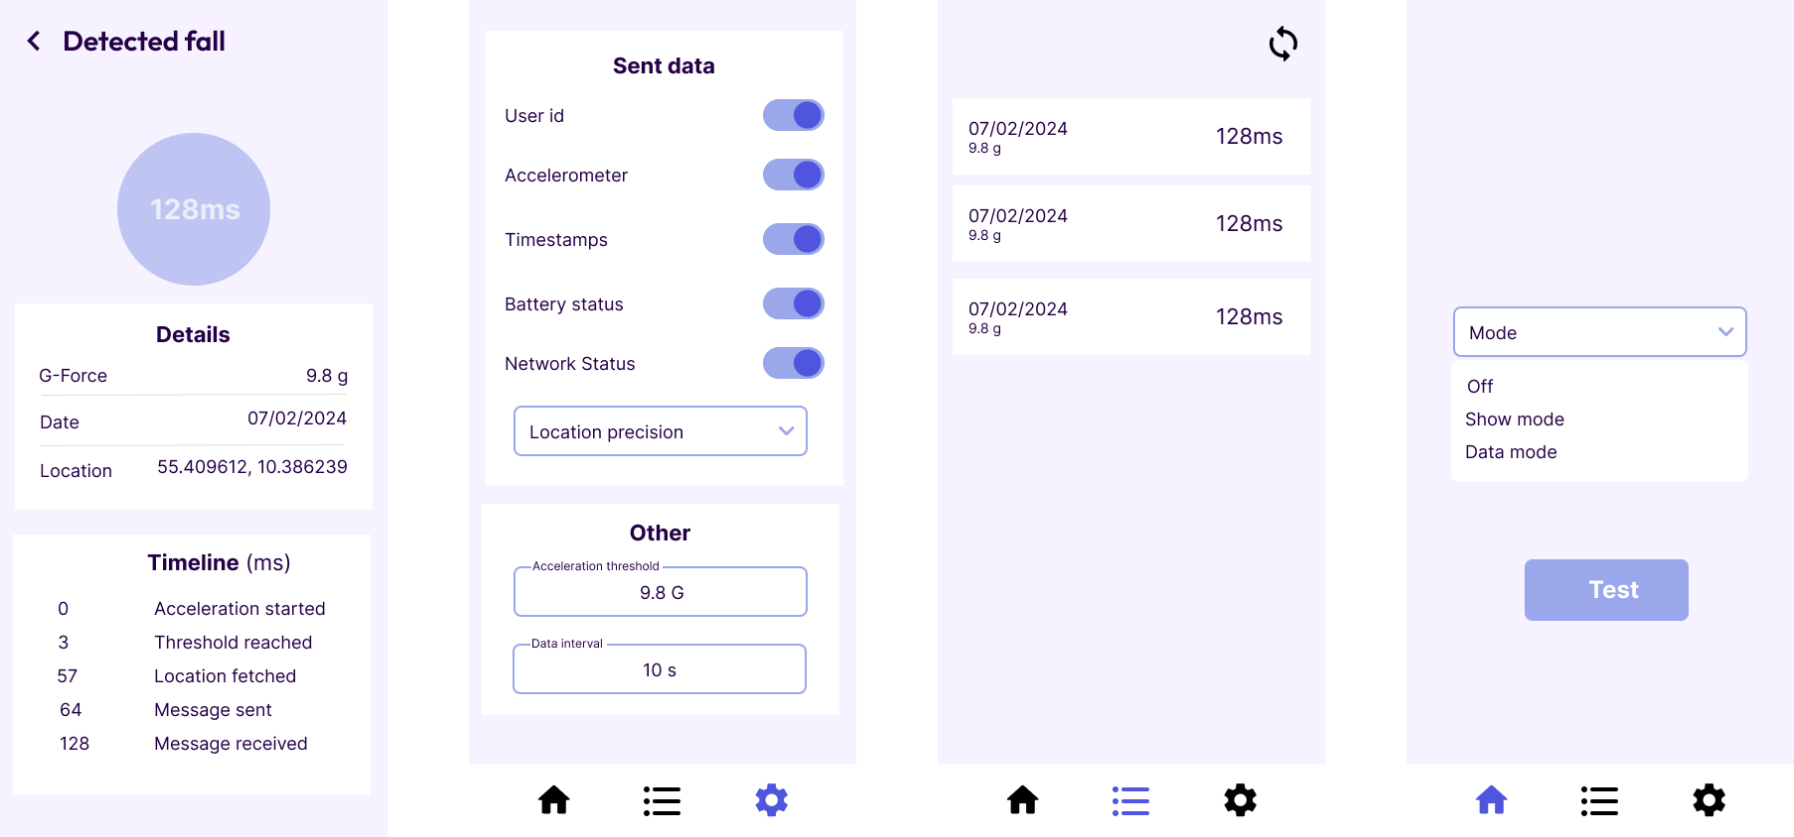
Task: Go back from Detected fall screen
Action: click(x=34, y=41)
